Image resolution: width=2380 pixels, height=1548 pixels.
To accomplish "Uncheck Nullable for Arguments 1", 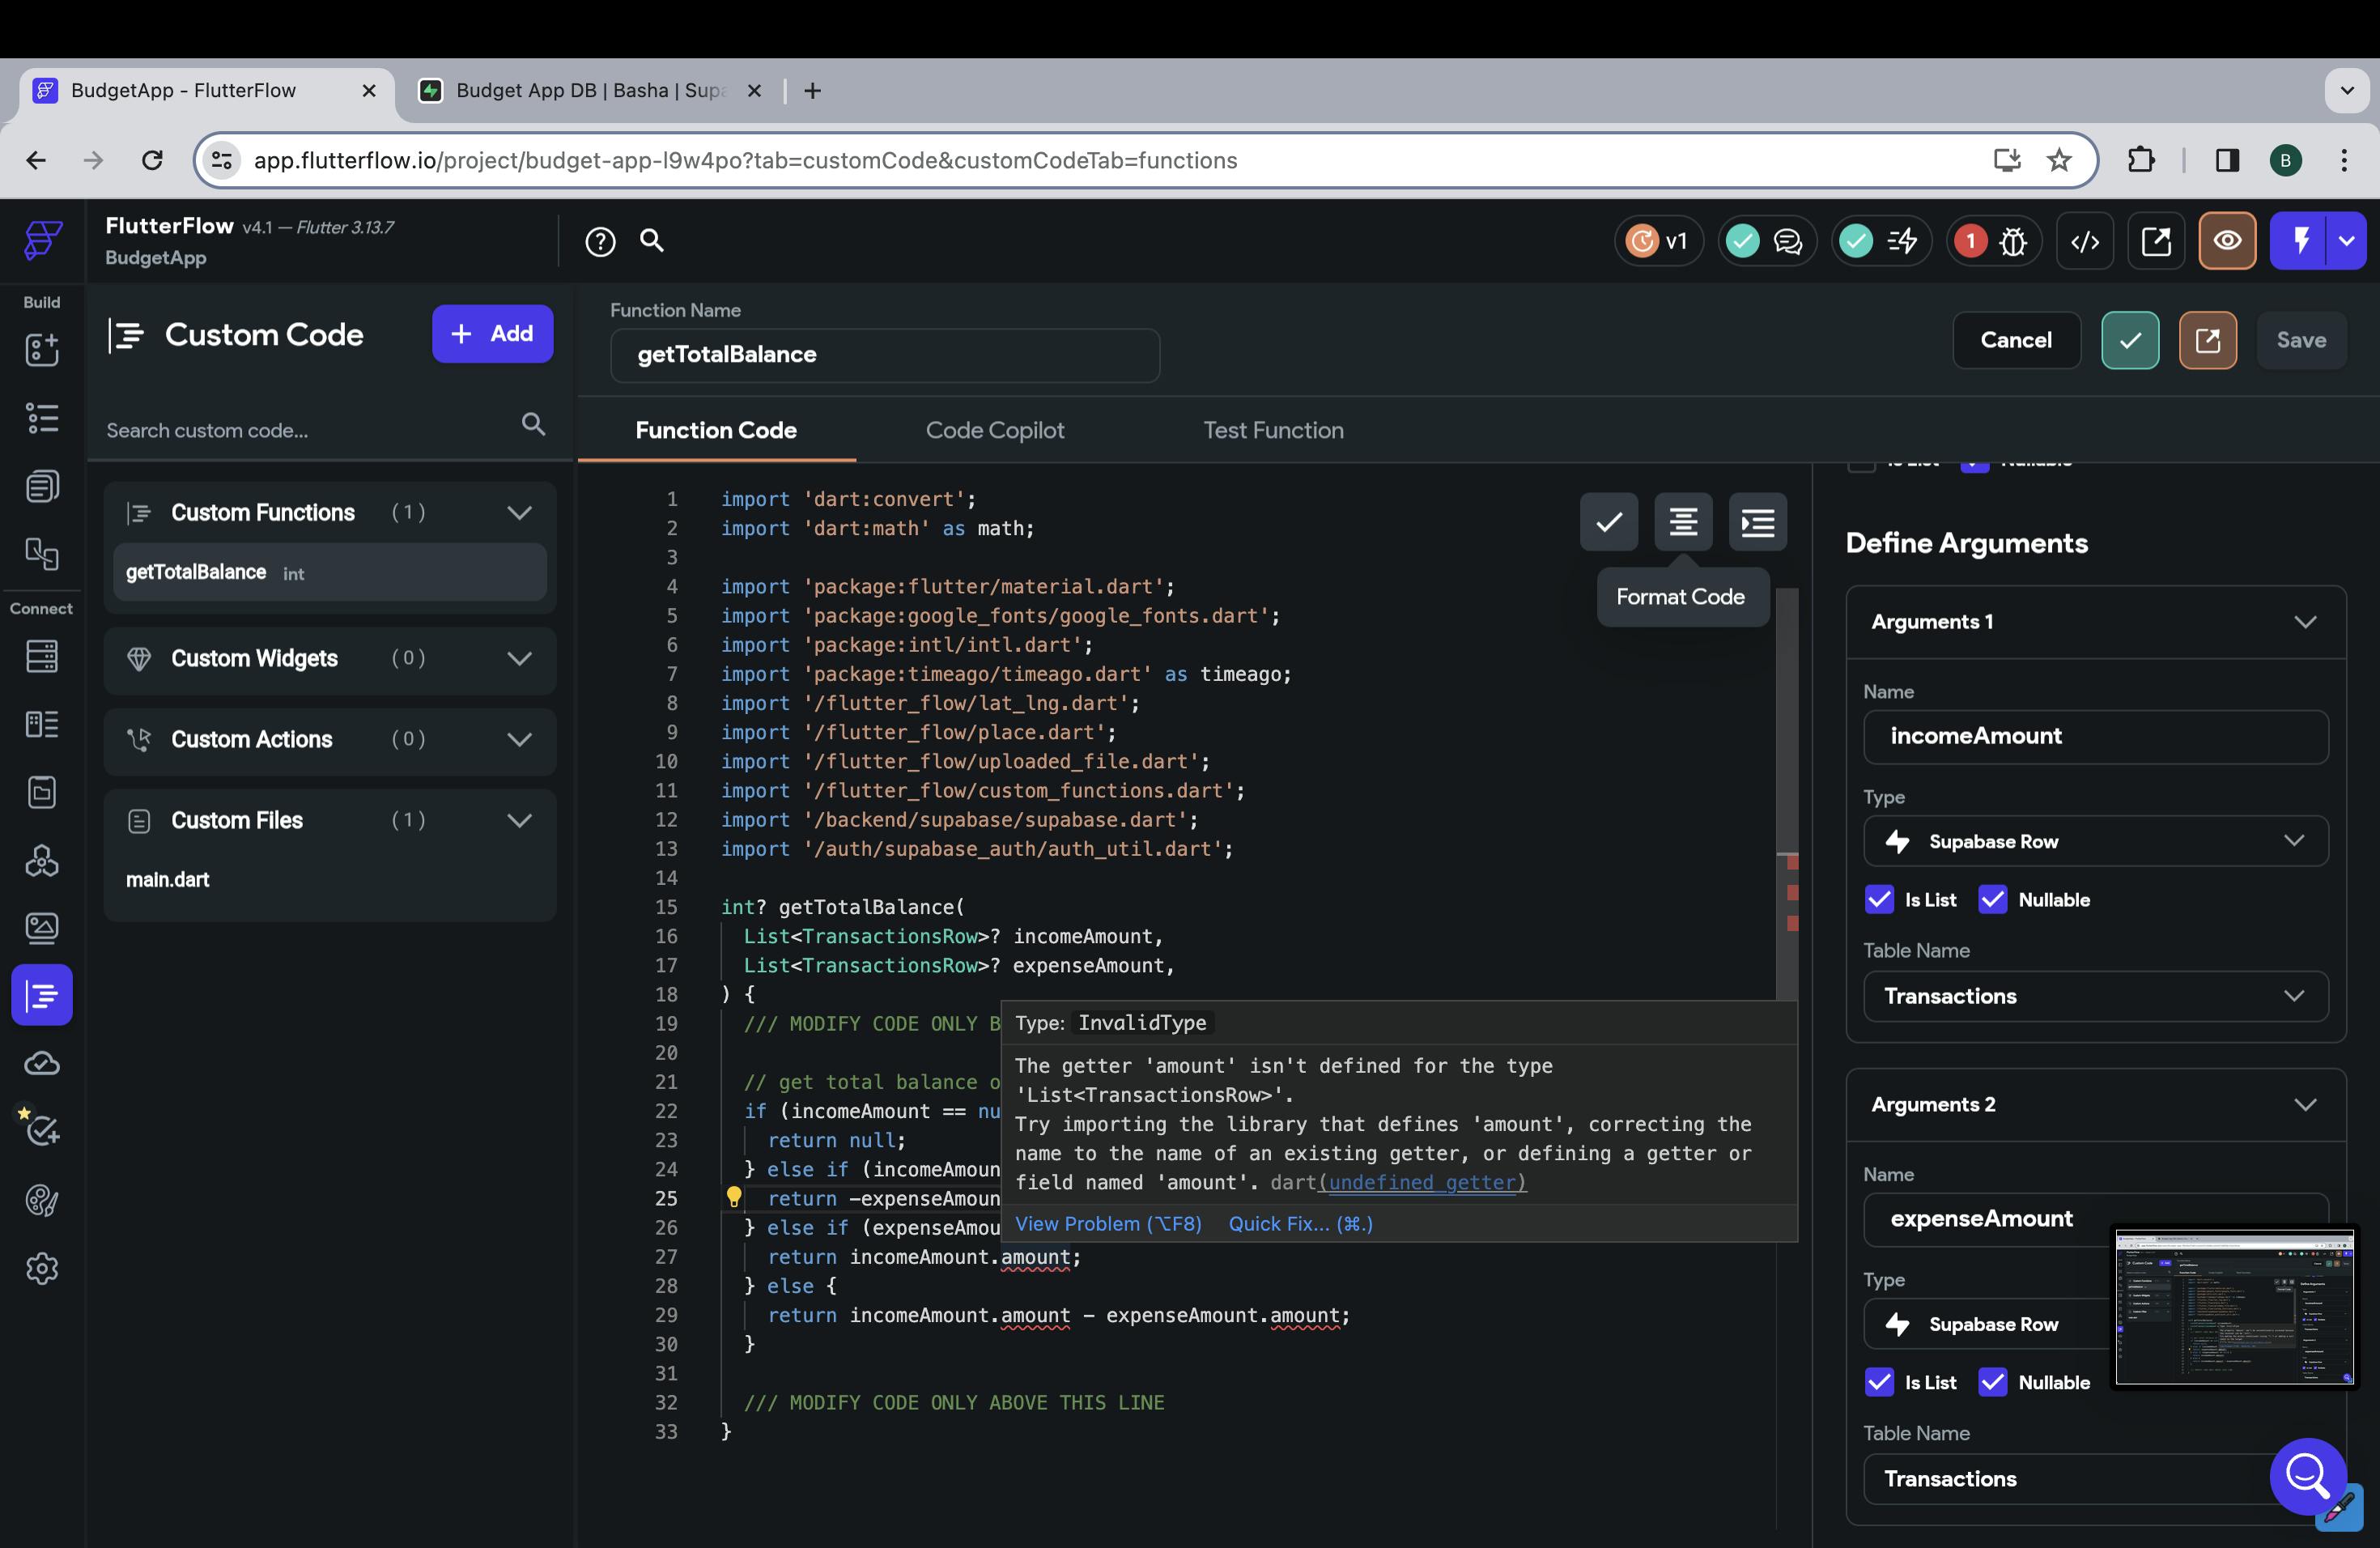I will coord(1992,899).
